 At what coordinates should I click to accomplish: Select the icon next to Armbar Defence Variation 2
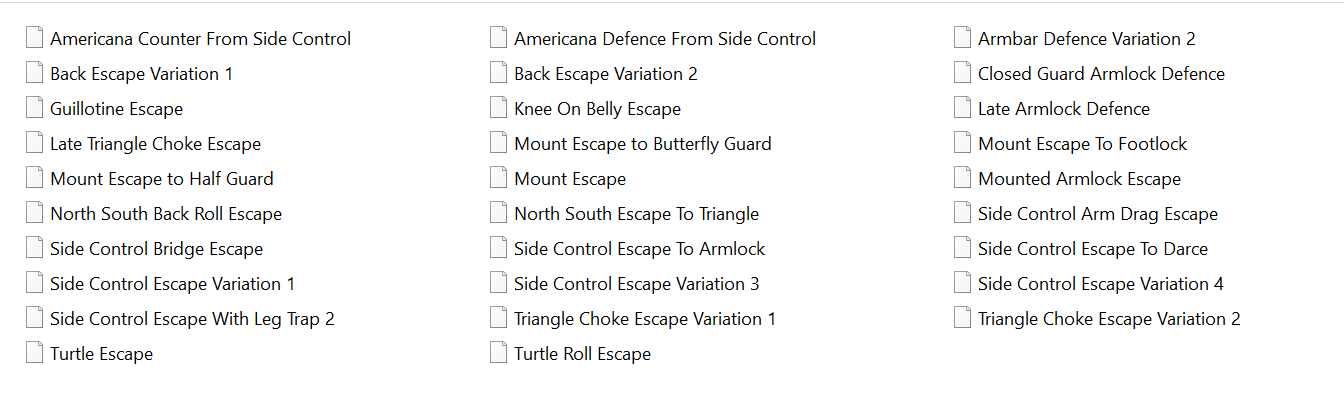point(962,38)
